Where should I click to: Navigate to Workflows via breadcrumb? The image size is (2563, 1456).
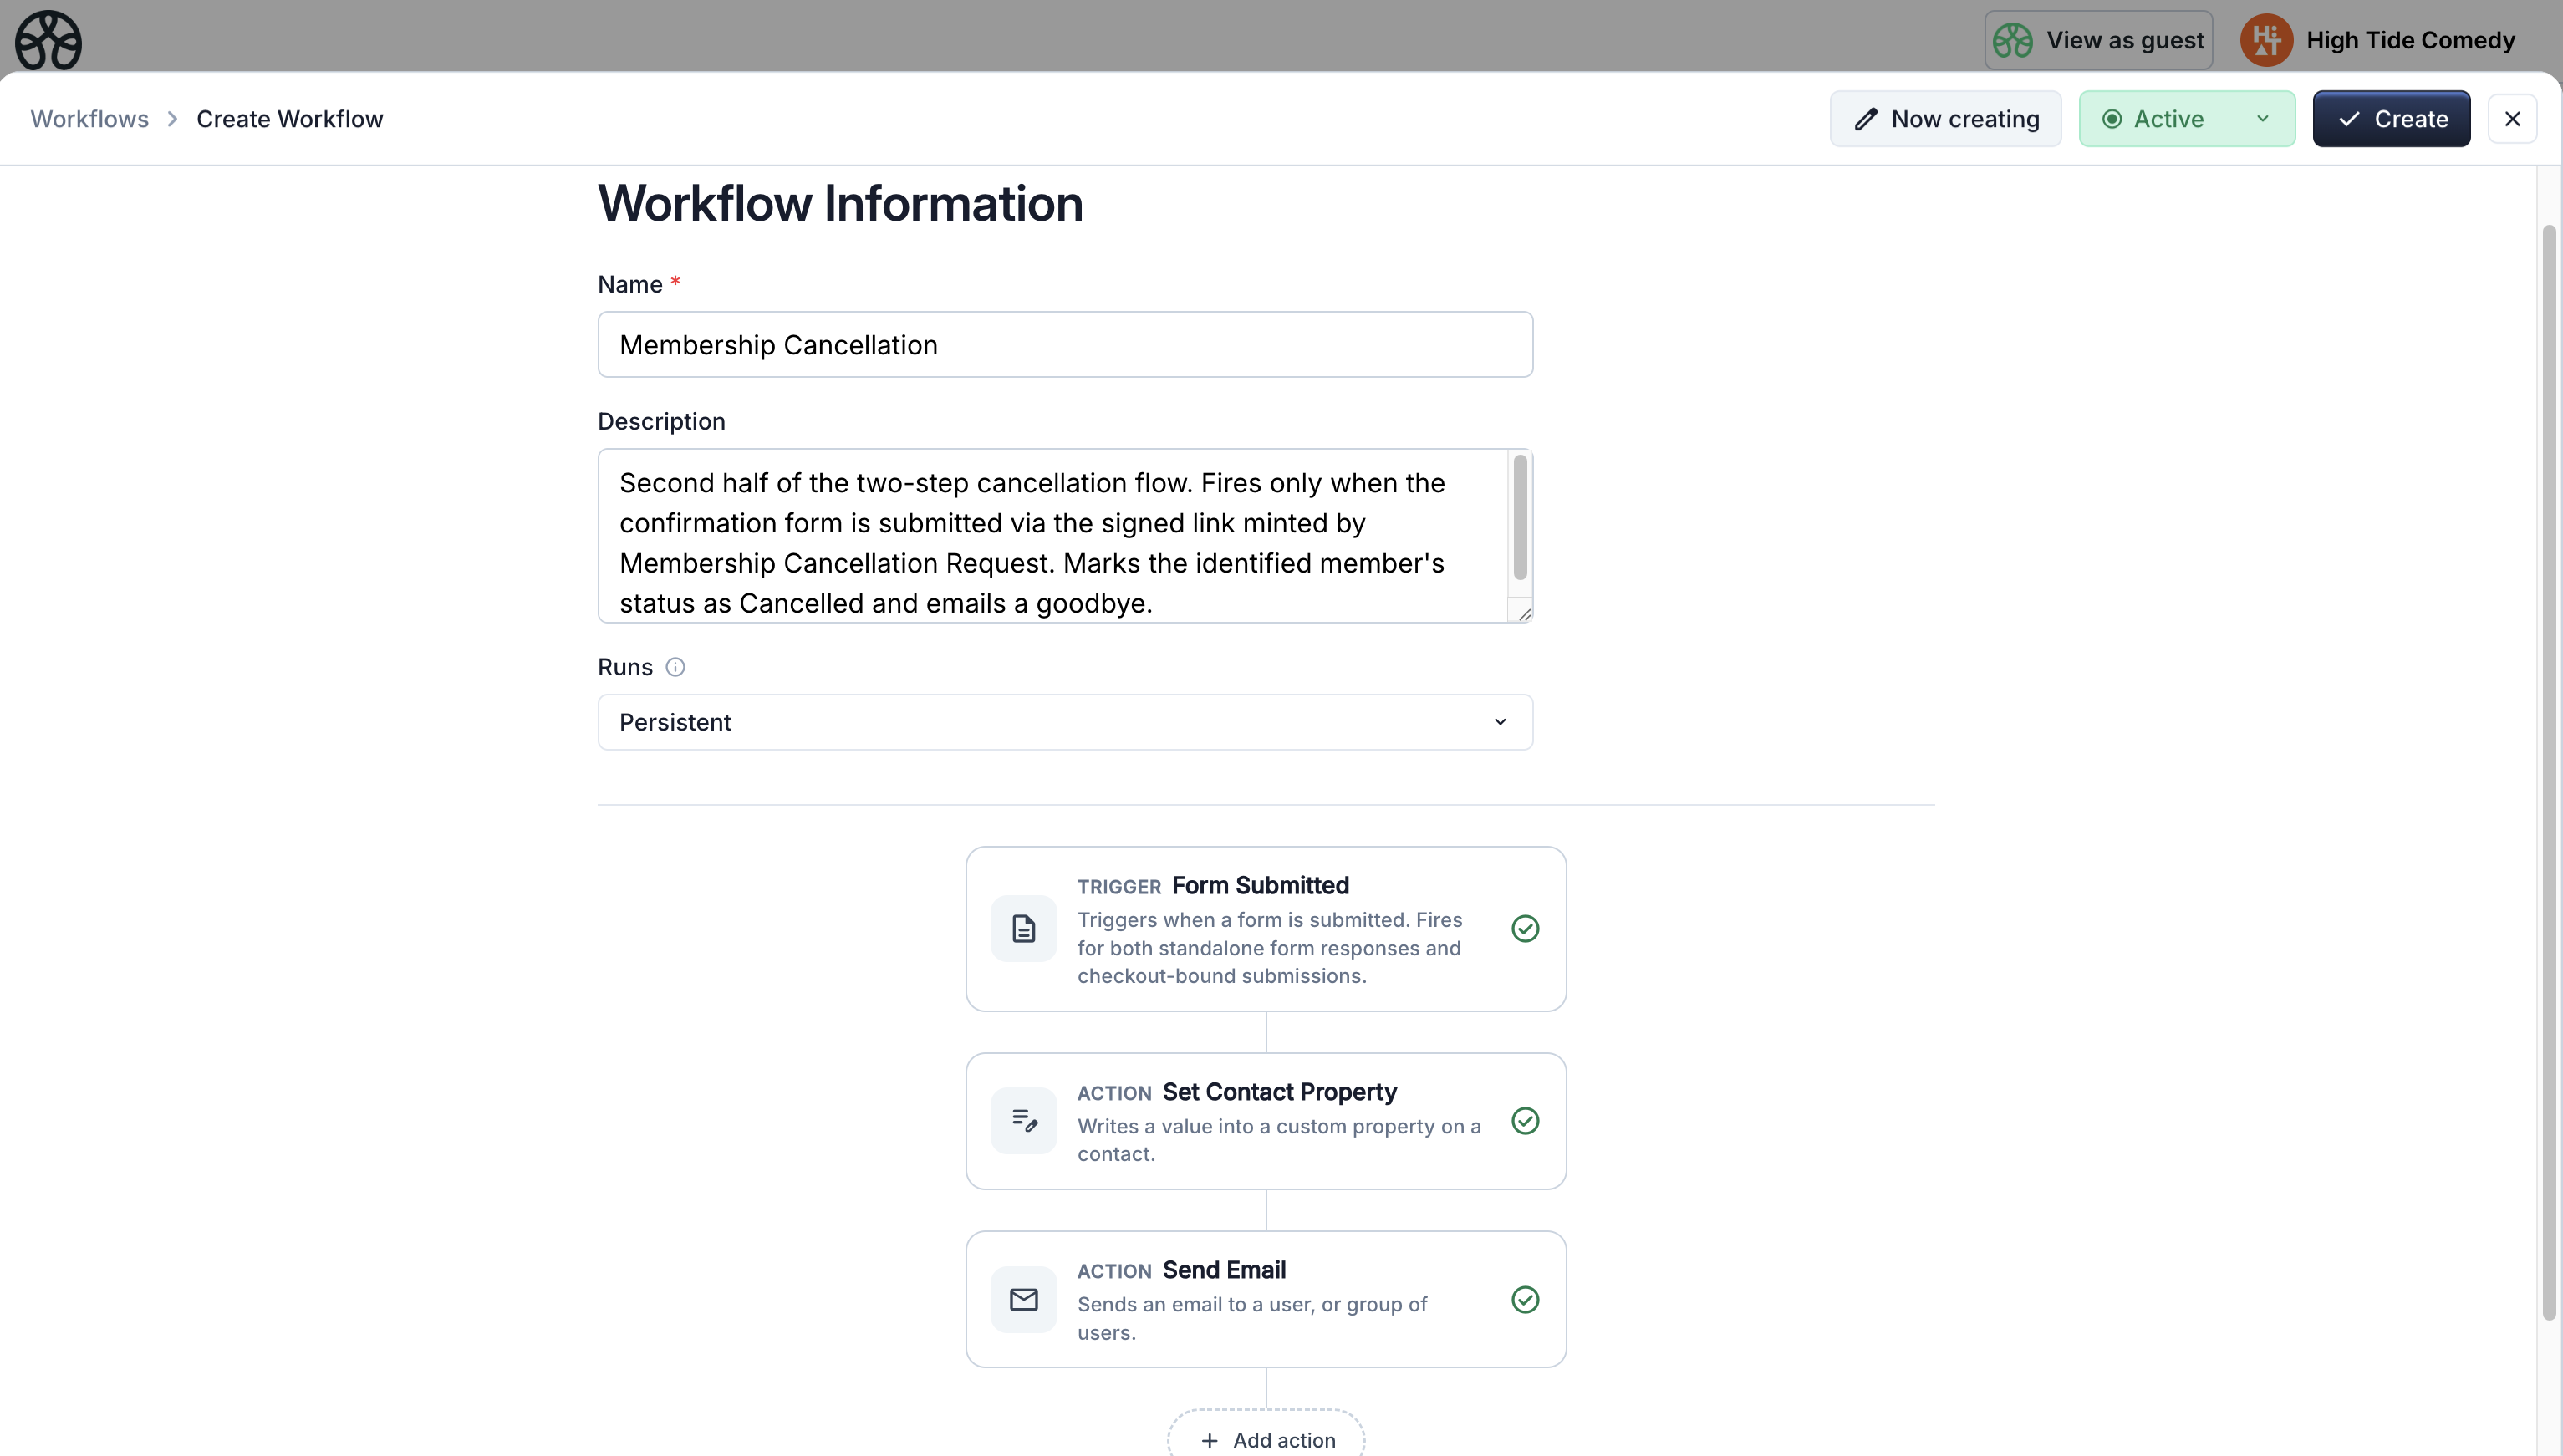(x=88, y=118)
